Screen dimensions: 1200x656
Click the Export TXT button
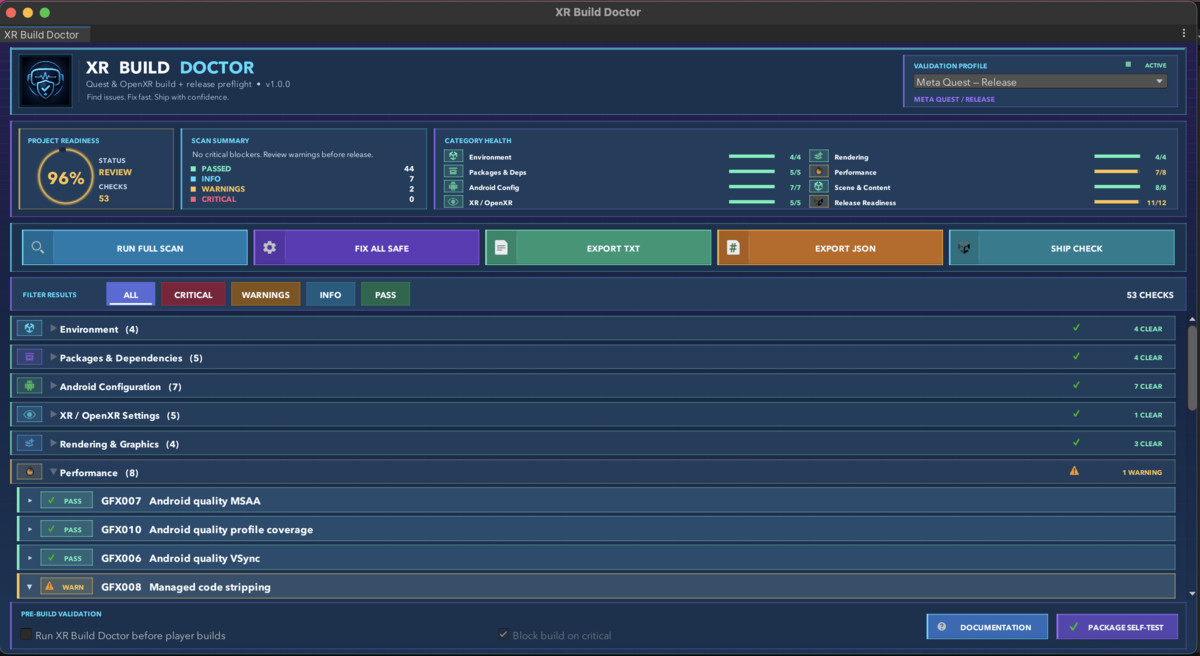pyautogui.click(x=599, y=248)
